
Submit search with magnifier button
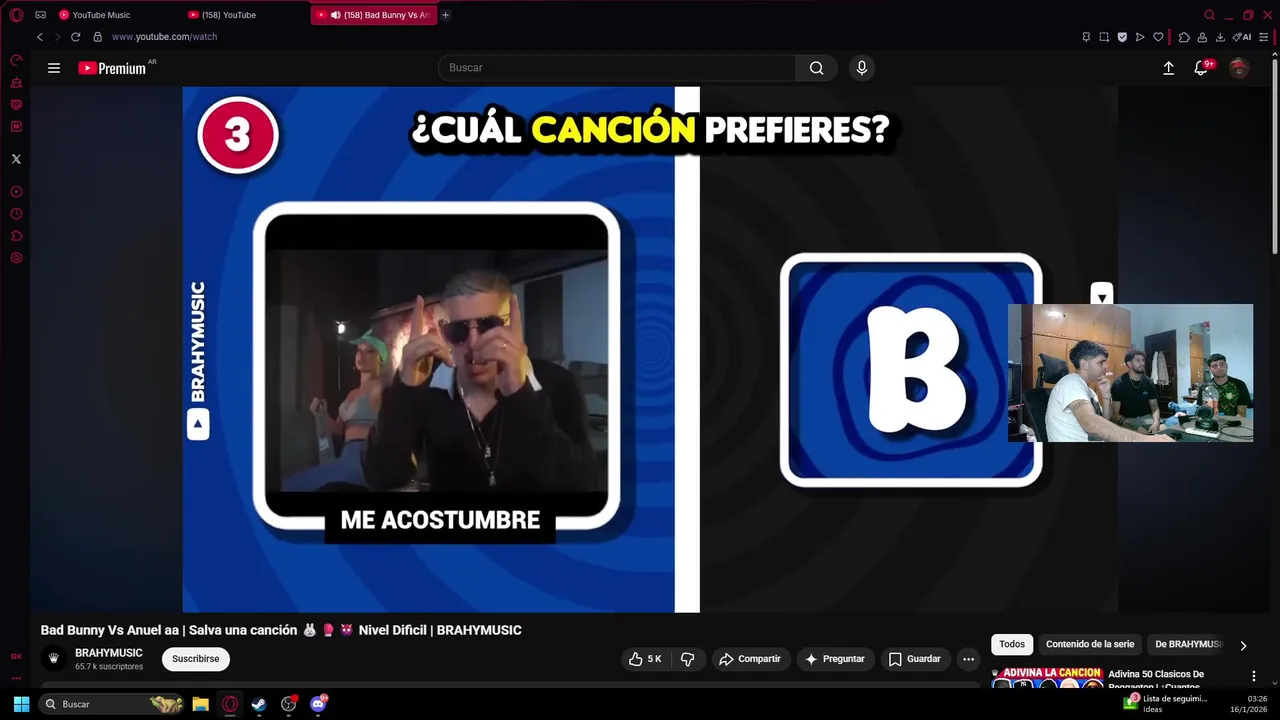(817, 68)
